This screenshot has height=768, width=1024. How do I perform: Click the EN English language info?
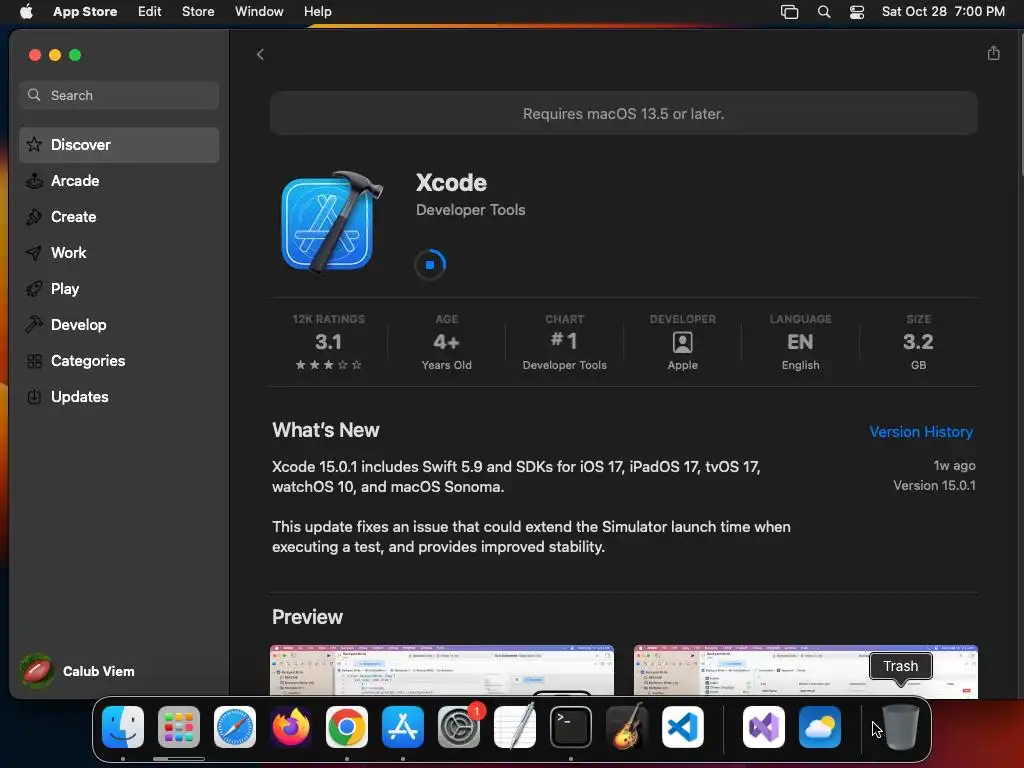pyautogui.click(x=800, y=342)
